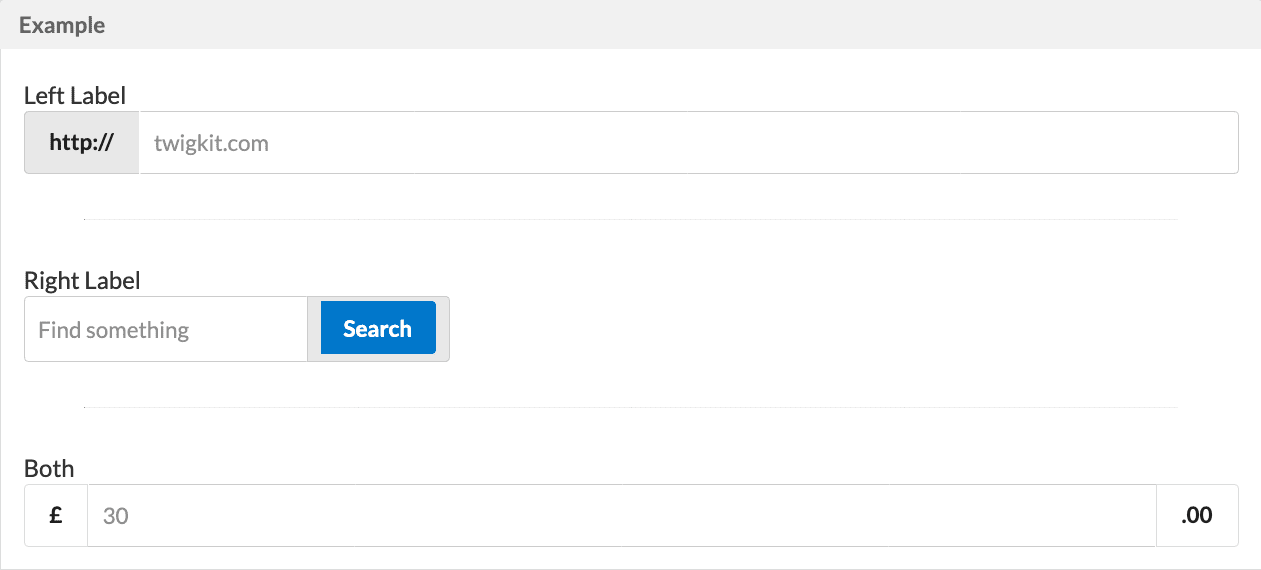
Task: Click the .00 decimal suffix addon
Action: 1197,516
